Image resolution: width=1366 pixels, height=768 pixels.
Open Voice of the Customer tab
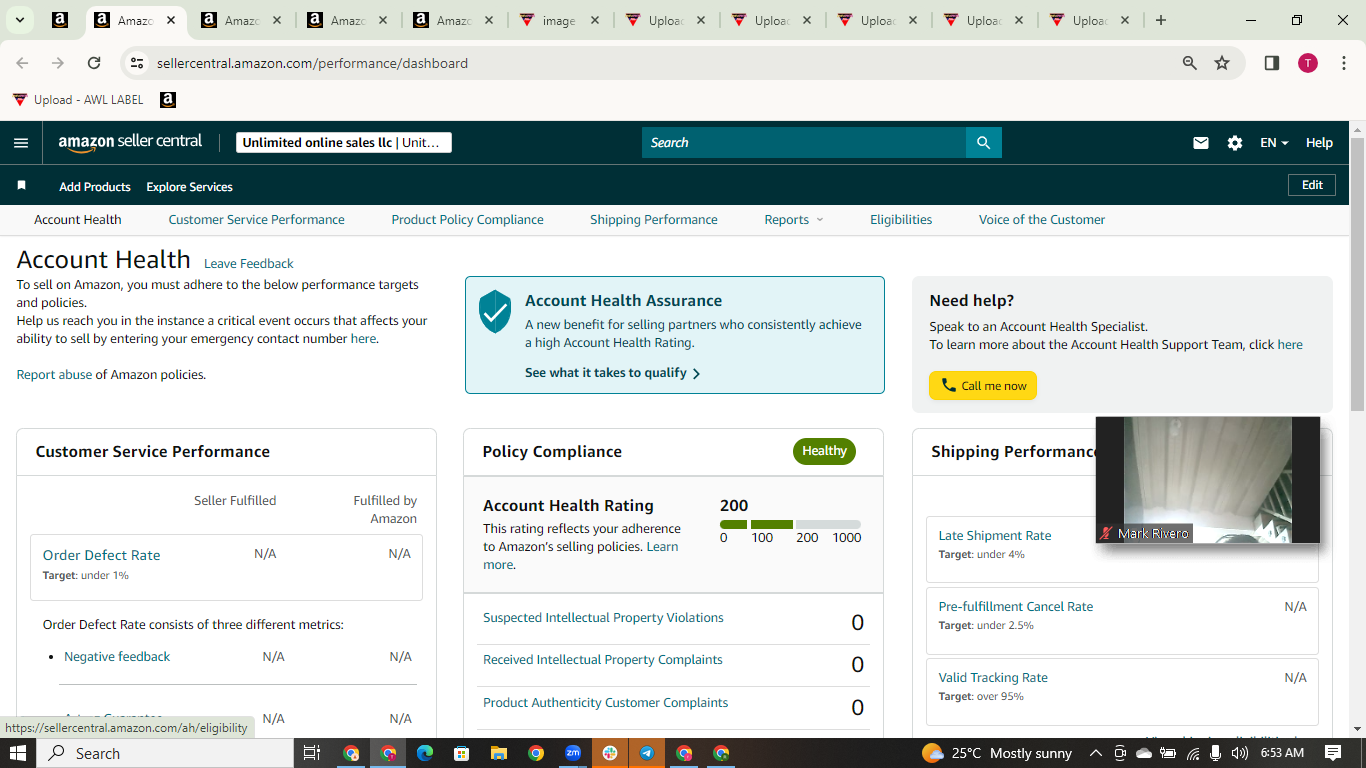coord(1042,220)
